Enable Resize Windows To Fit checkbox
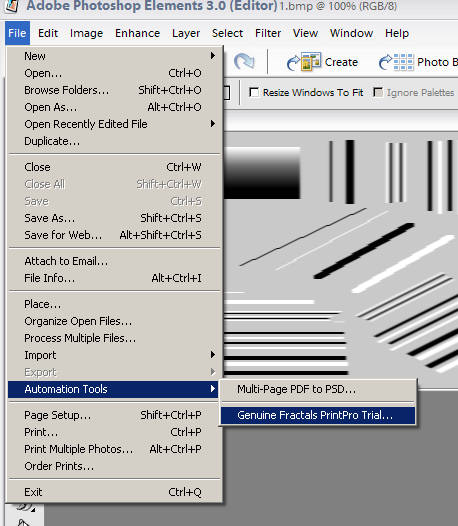Image resolution: width=458 pixels, height=526 pixels. [254, 92]
